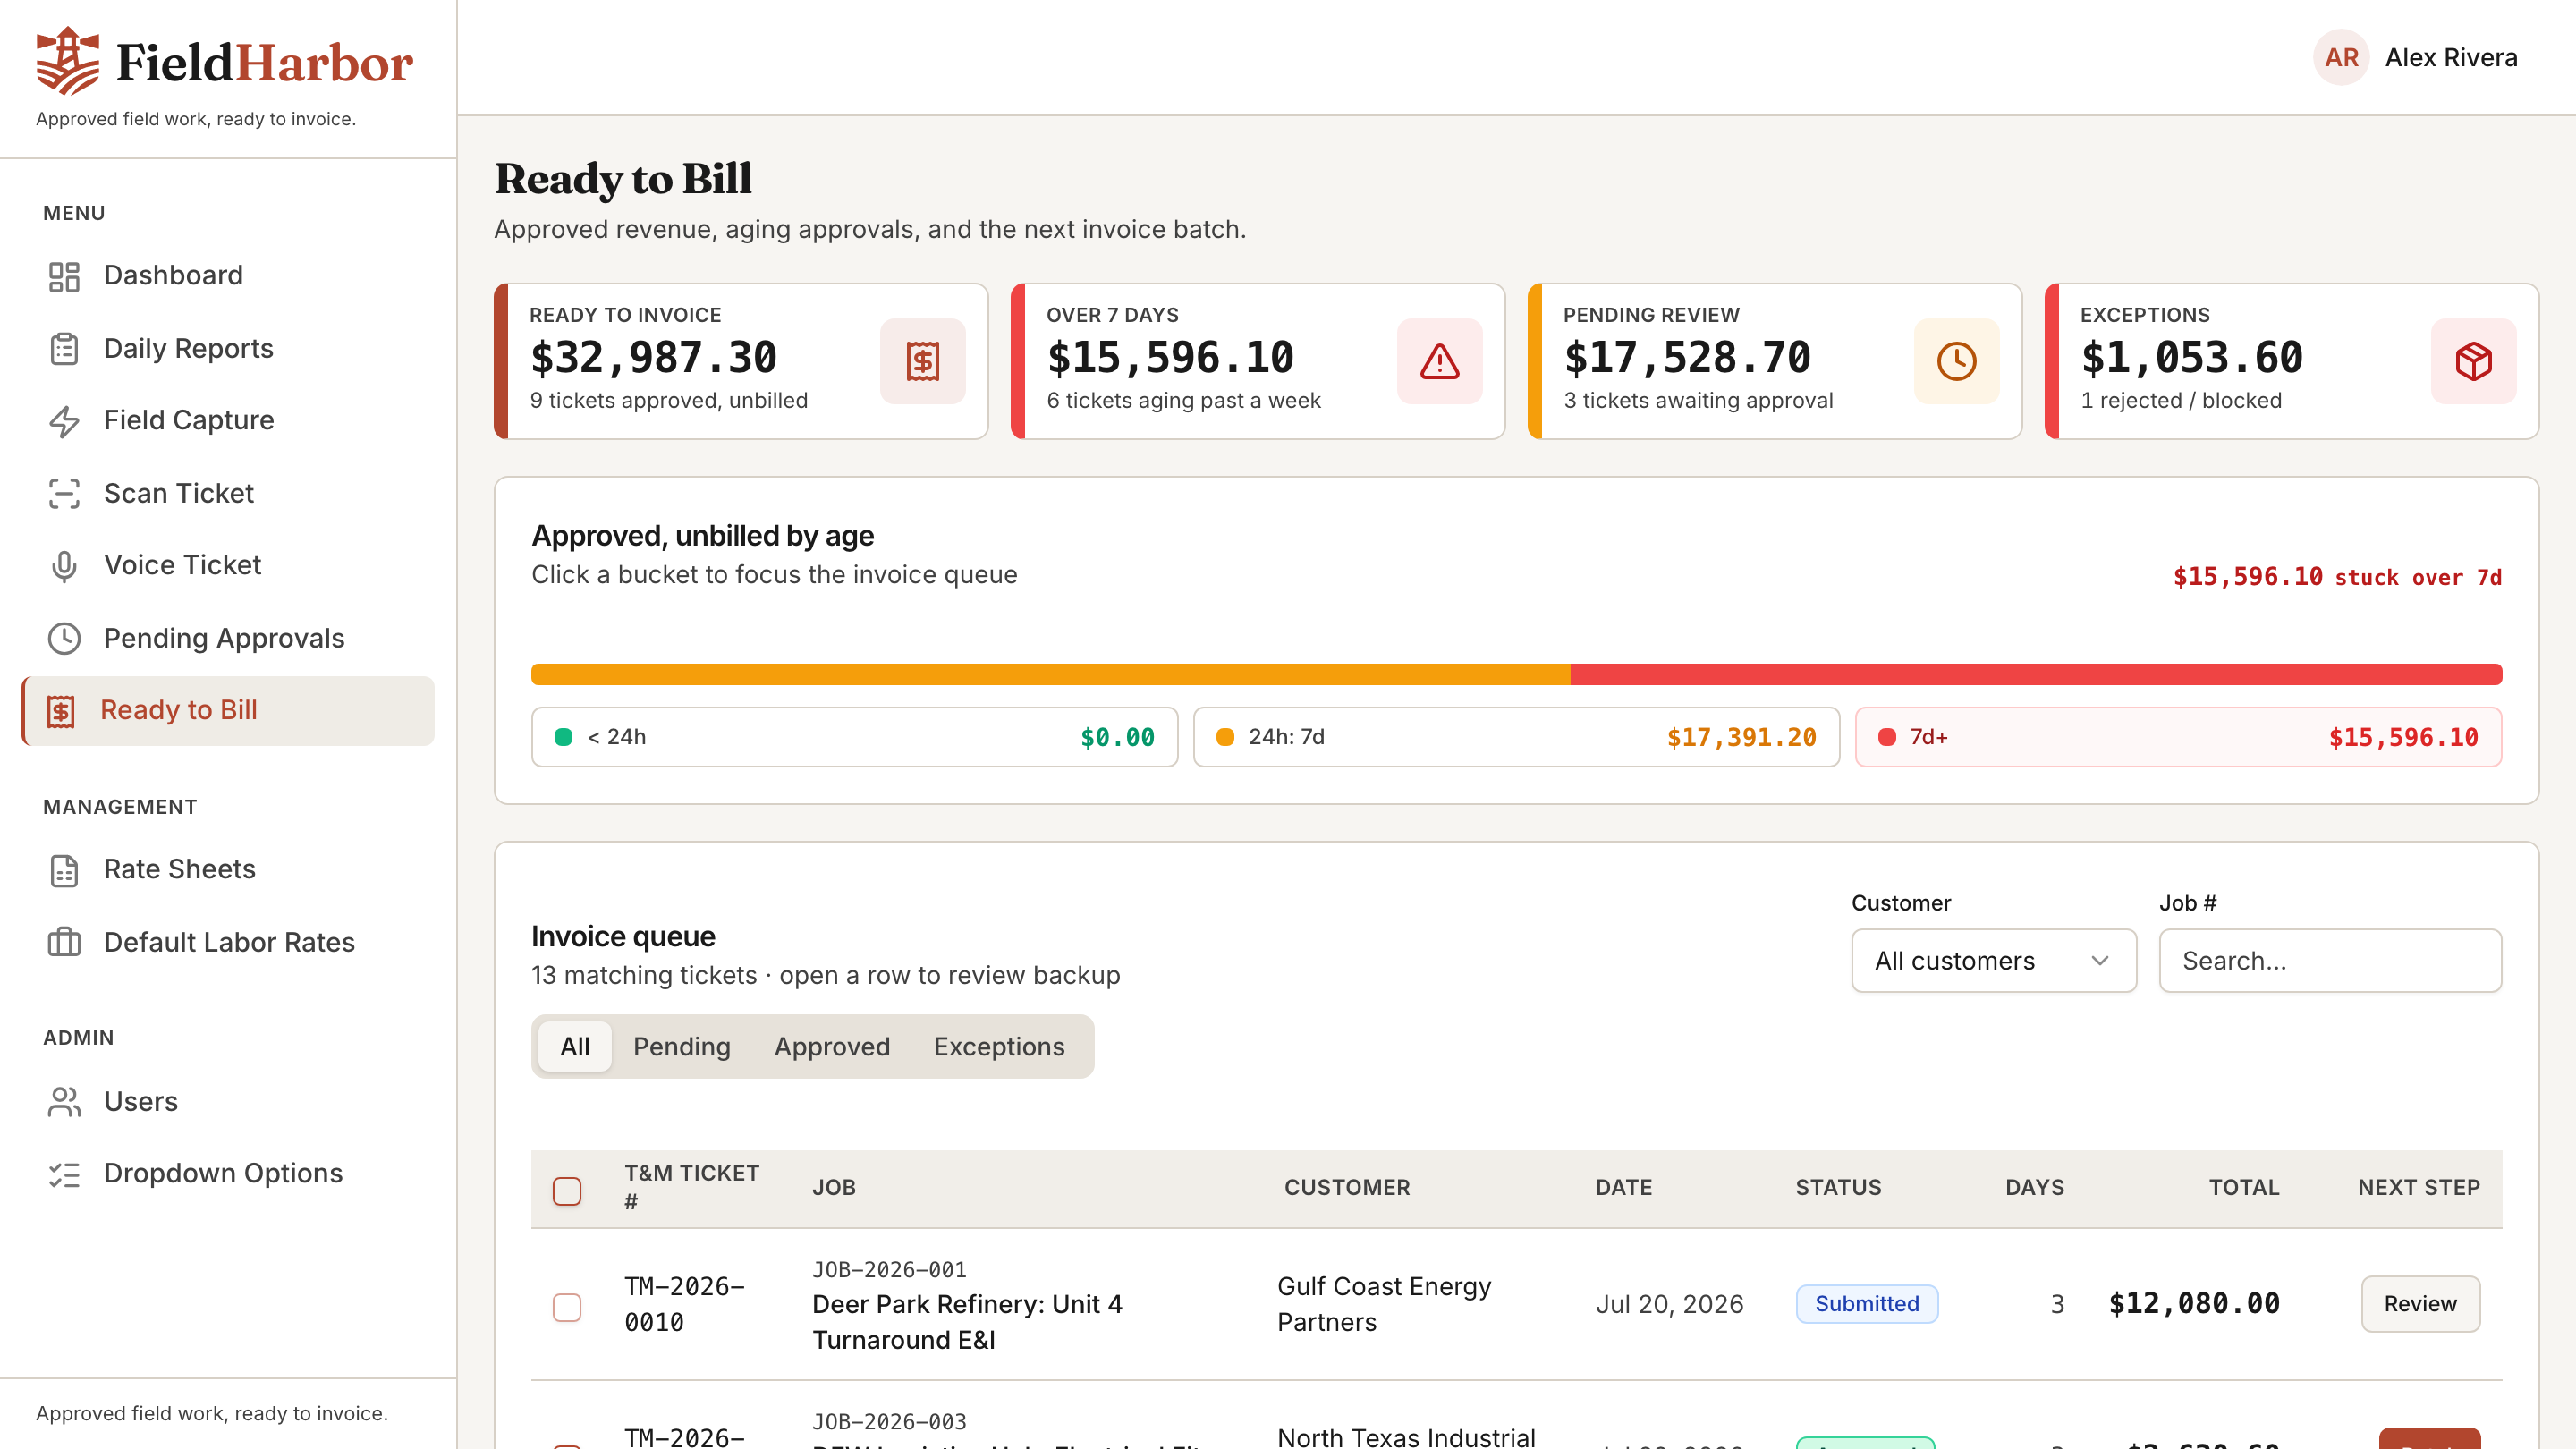This screenshot has height=1449, width=2576.
Task: Open Default Labor Rates
Action: (228, 942)
